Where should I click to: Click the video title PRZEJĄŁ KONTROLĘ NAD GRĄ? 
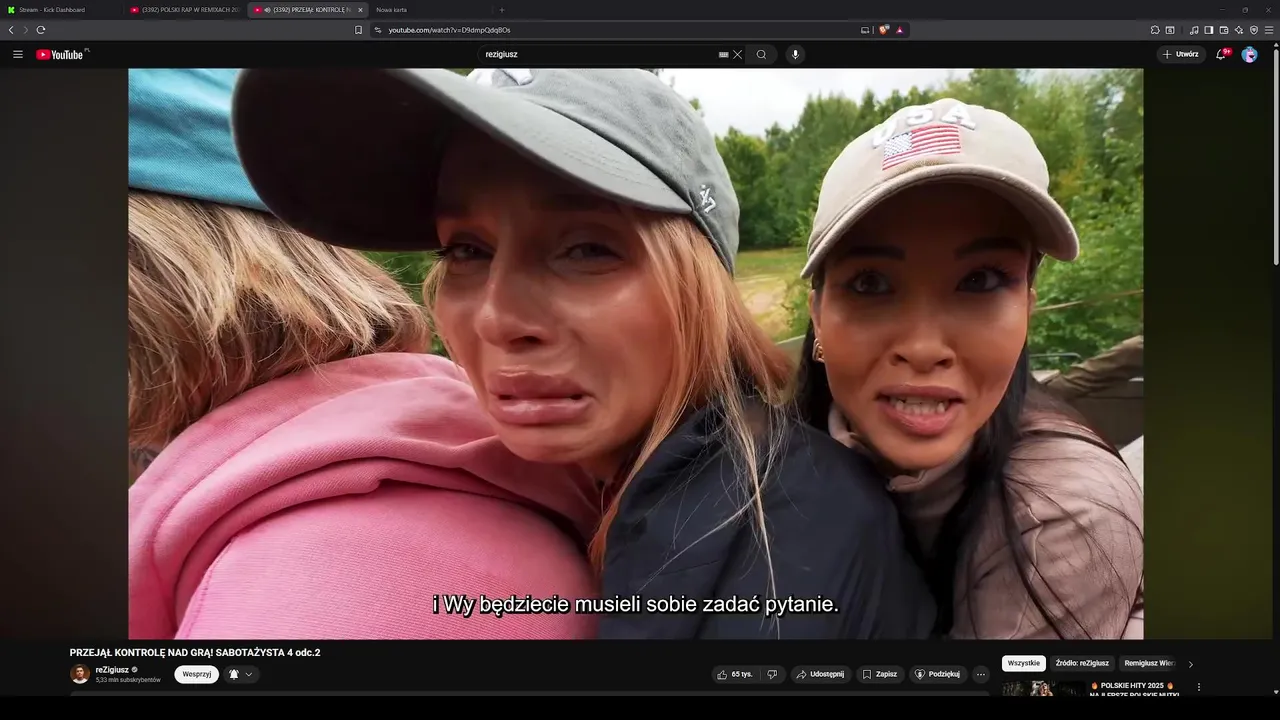(x=195, y=652)
